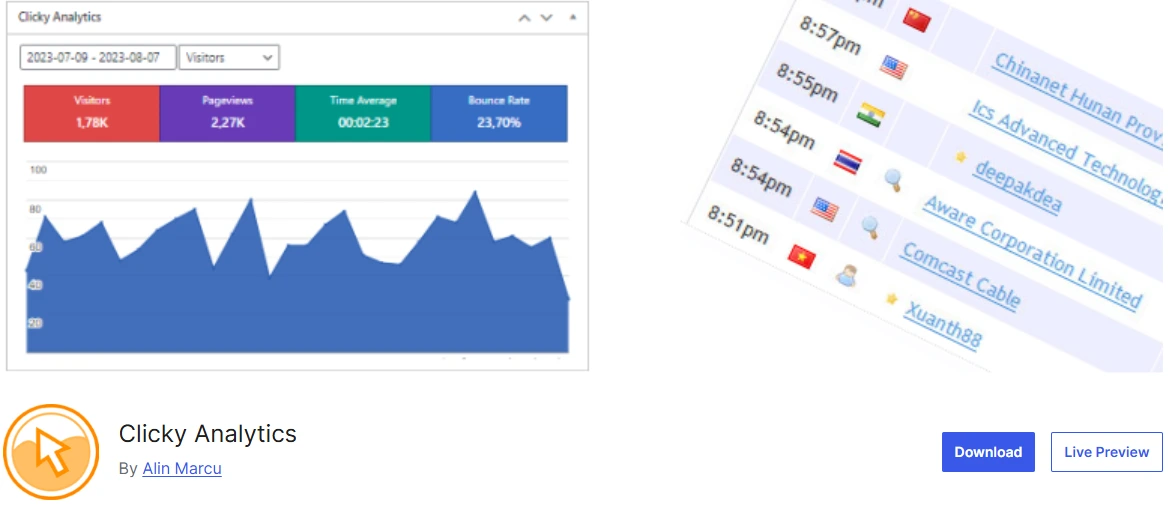Click the Thailand flag icon
This screenshot has height=506, width=1168.
[x=848, y=162]
